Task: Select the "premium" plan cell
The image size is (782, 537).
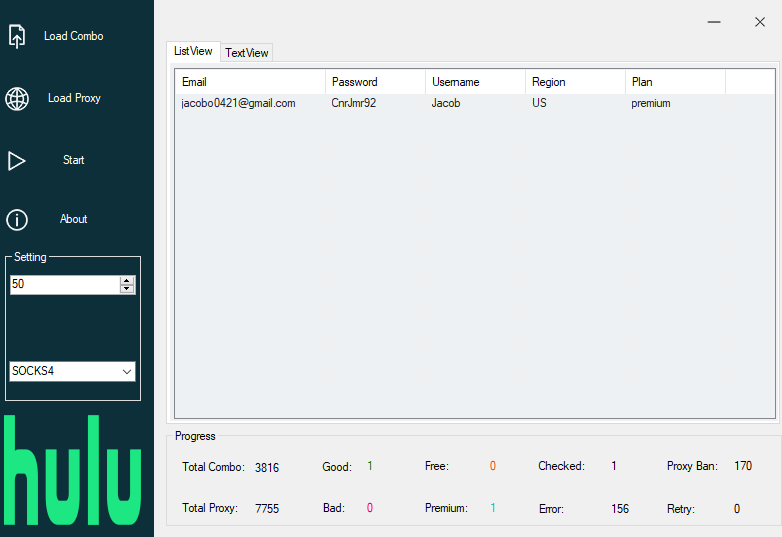Action: (x=651, y=104)
